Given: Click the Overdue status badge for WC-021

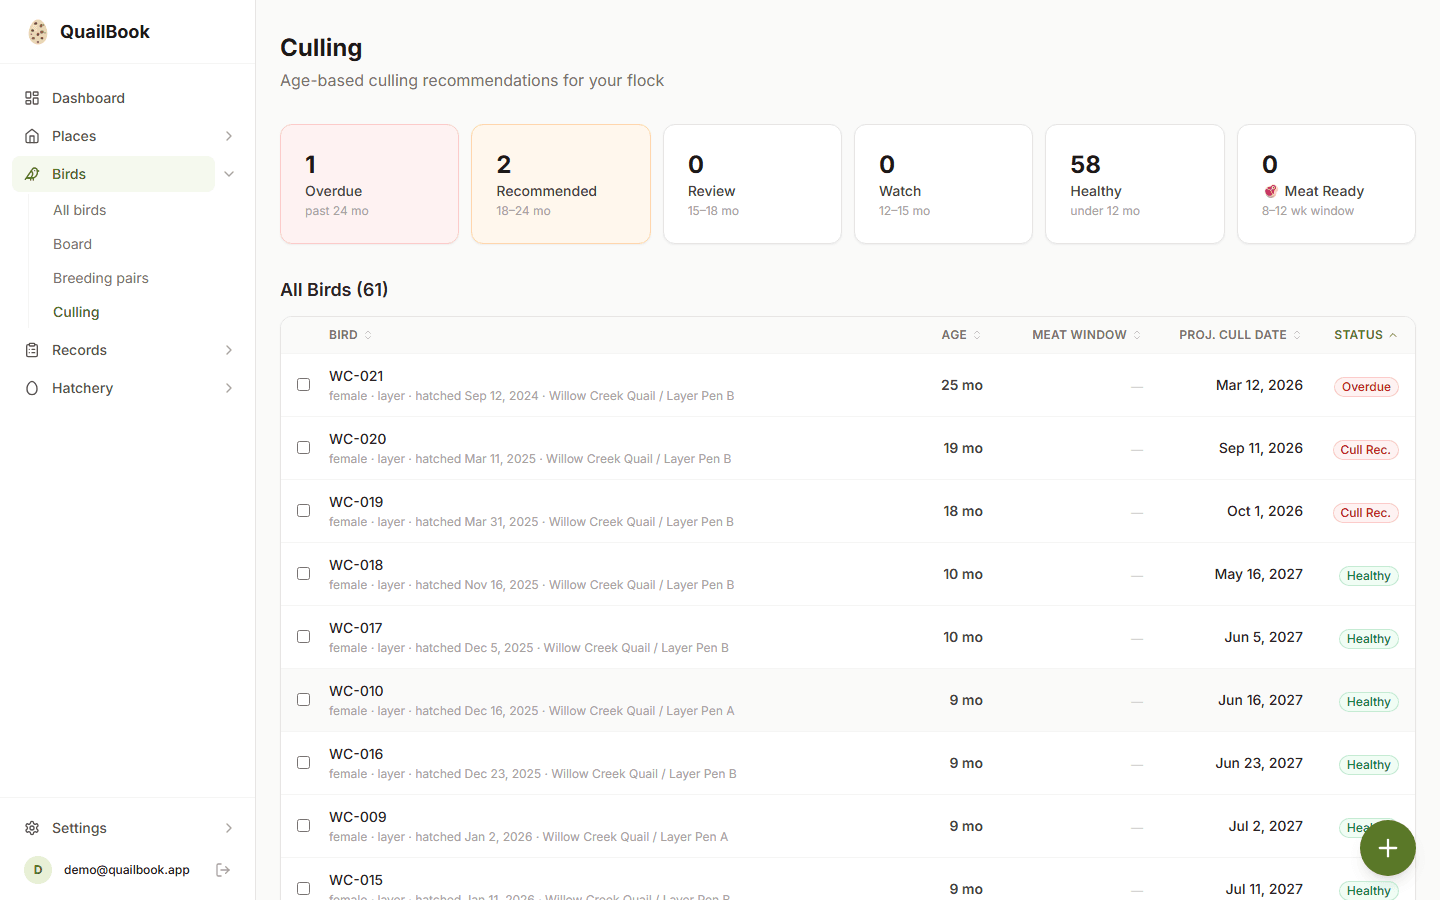Looking at the screenshot, I should (x=1366, y=387).
